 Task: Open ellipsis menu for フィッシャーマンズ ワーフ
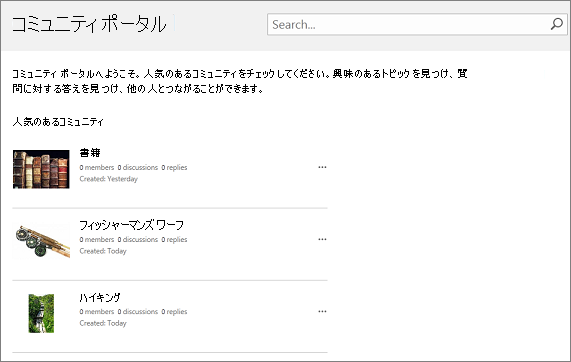pyautogui.click(x=322, y=239)
